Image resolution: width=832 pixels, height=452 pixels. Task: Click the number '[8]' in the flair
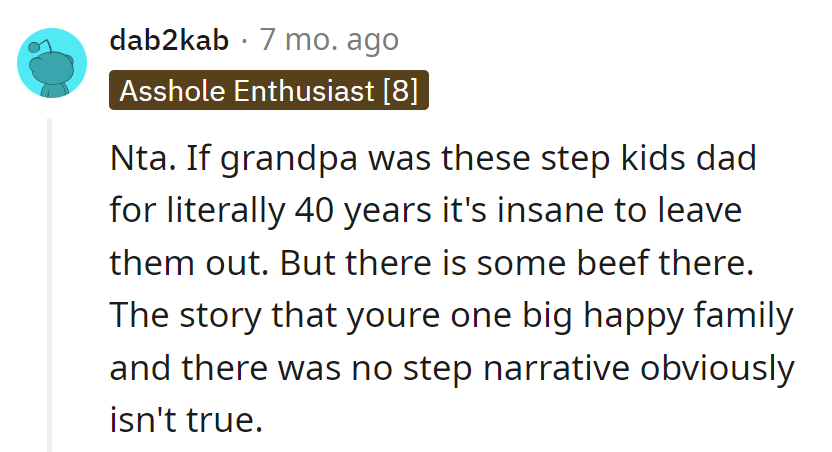click(398, 91)
